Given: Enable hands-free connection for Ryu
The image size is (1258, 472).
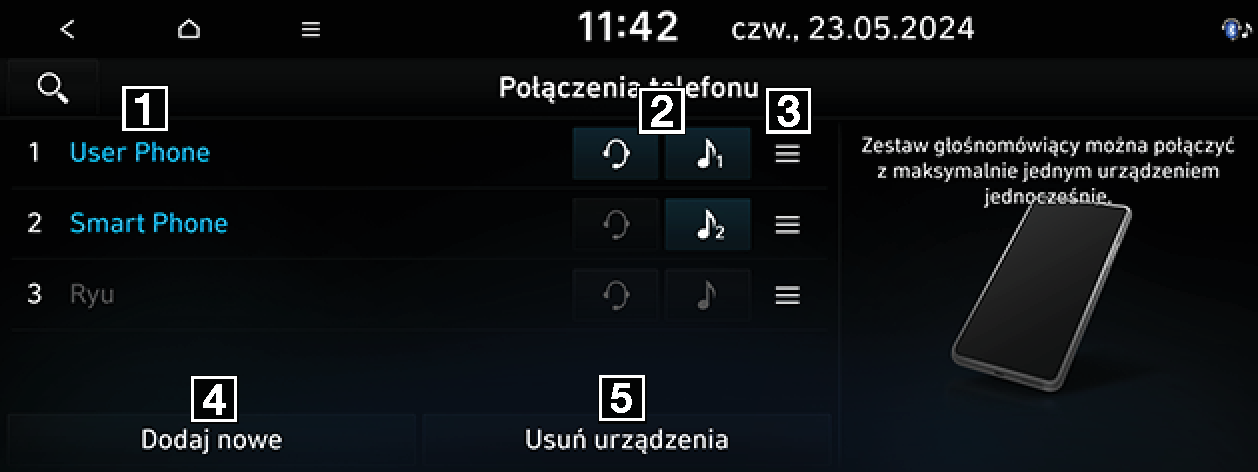Looking at the screenshot, I should [616, 295].
